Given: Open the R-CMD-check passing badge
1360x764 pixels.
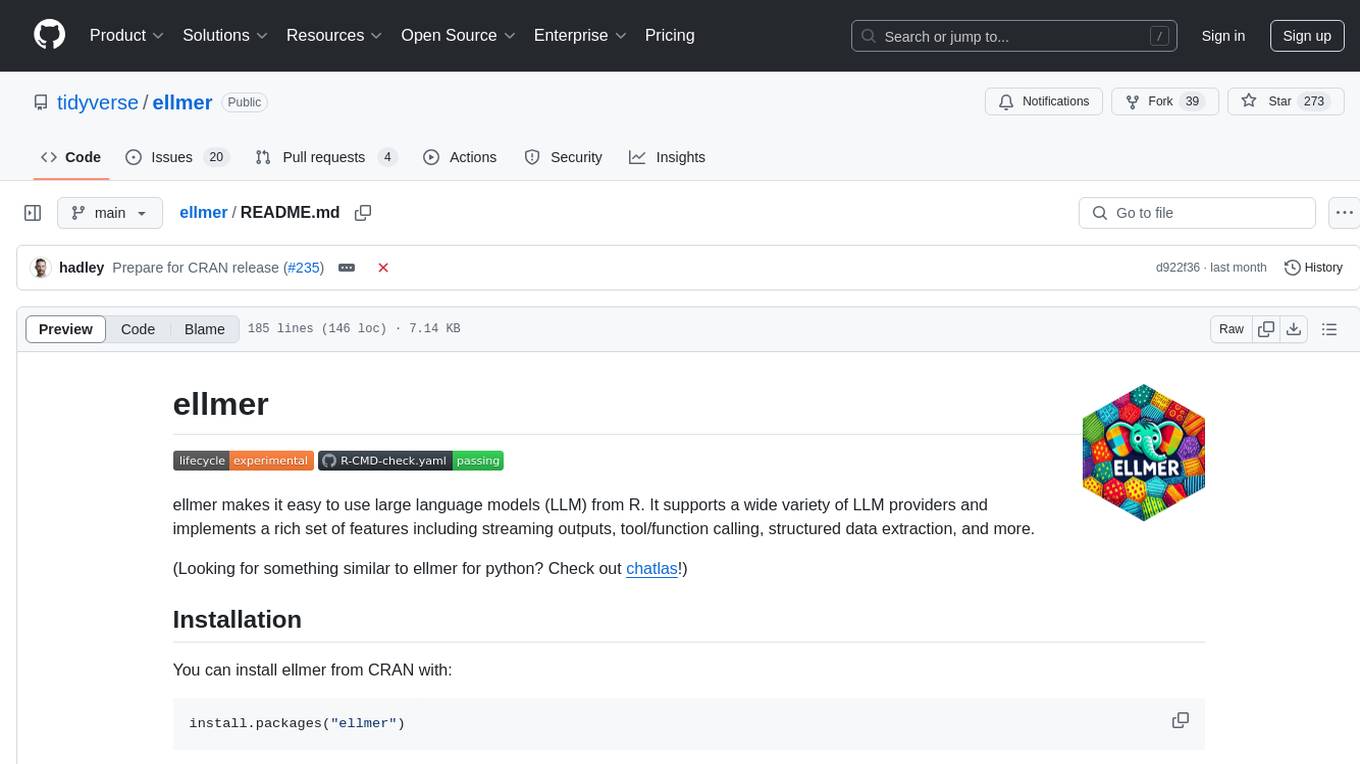Looking at the screenshot, I should (x=411, y=460).
